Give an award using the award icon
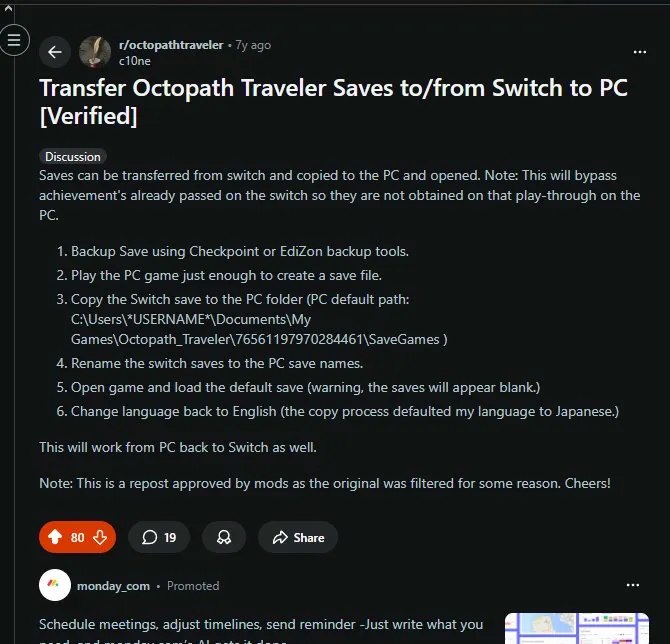The height and width of the screenshot is (644, 670). (224, 537)
